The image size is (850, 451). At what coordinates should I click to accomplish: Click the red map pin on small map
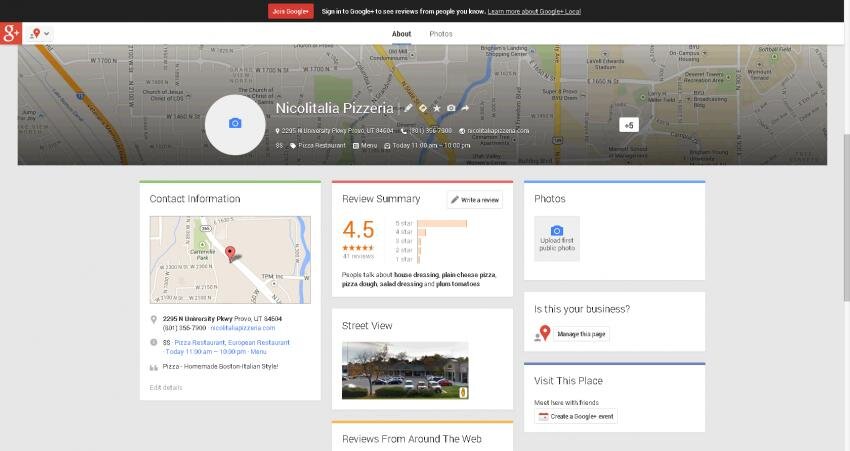[x=230, y=253]
